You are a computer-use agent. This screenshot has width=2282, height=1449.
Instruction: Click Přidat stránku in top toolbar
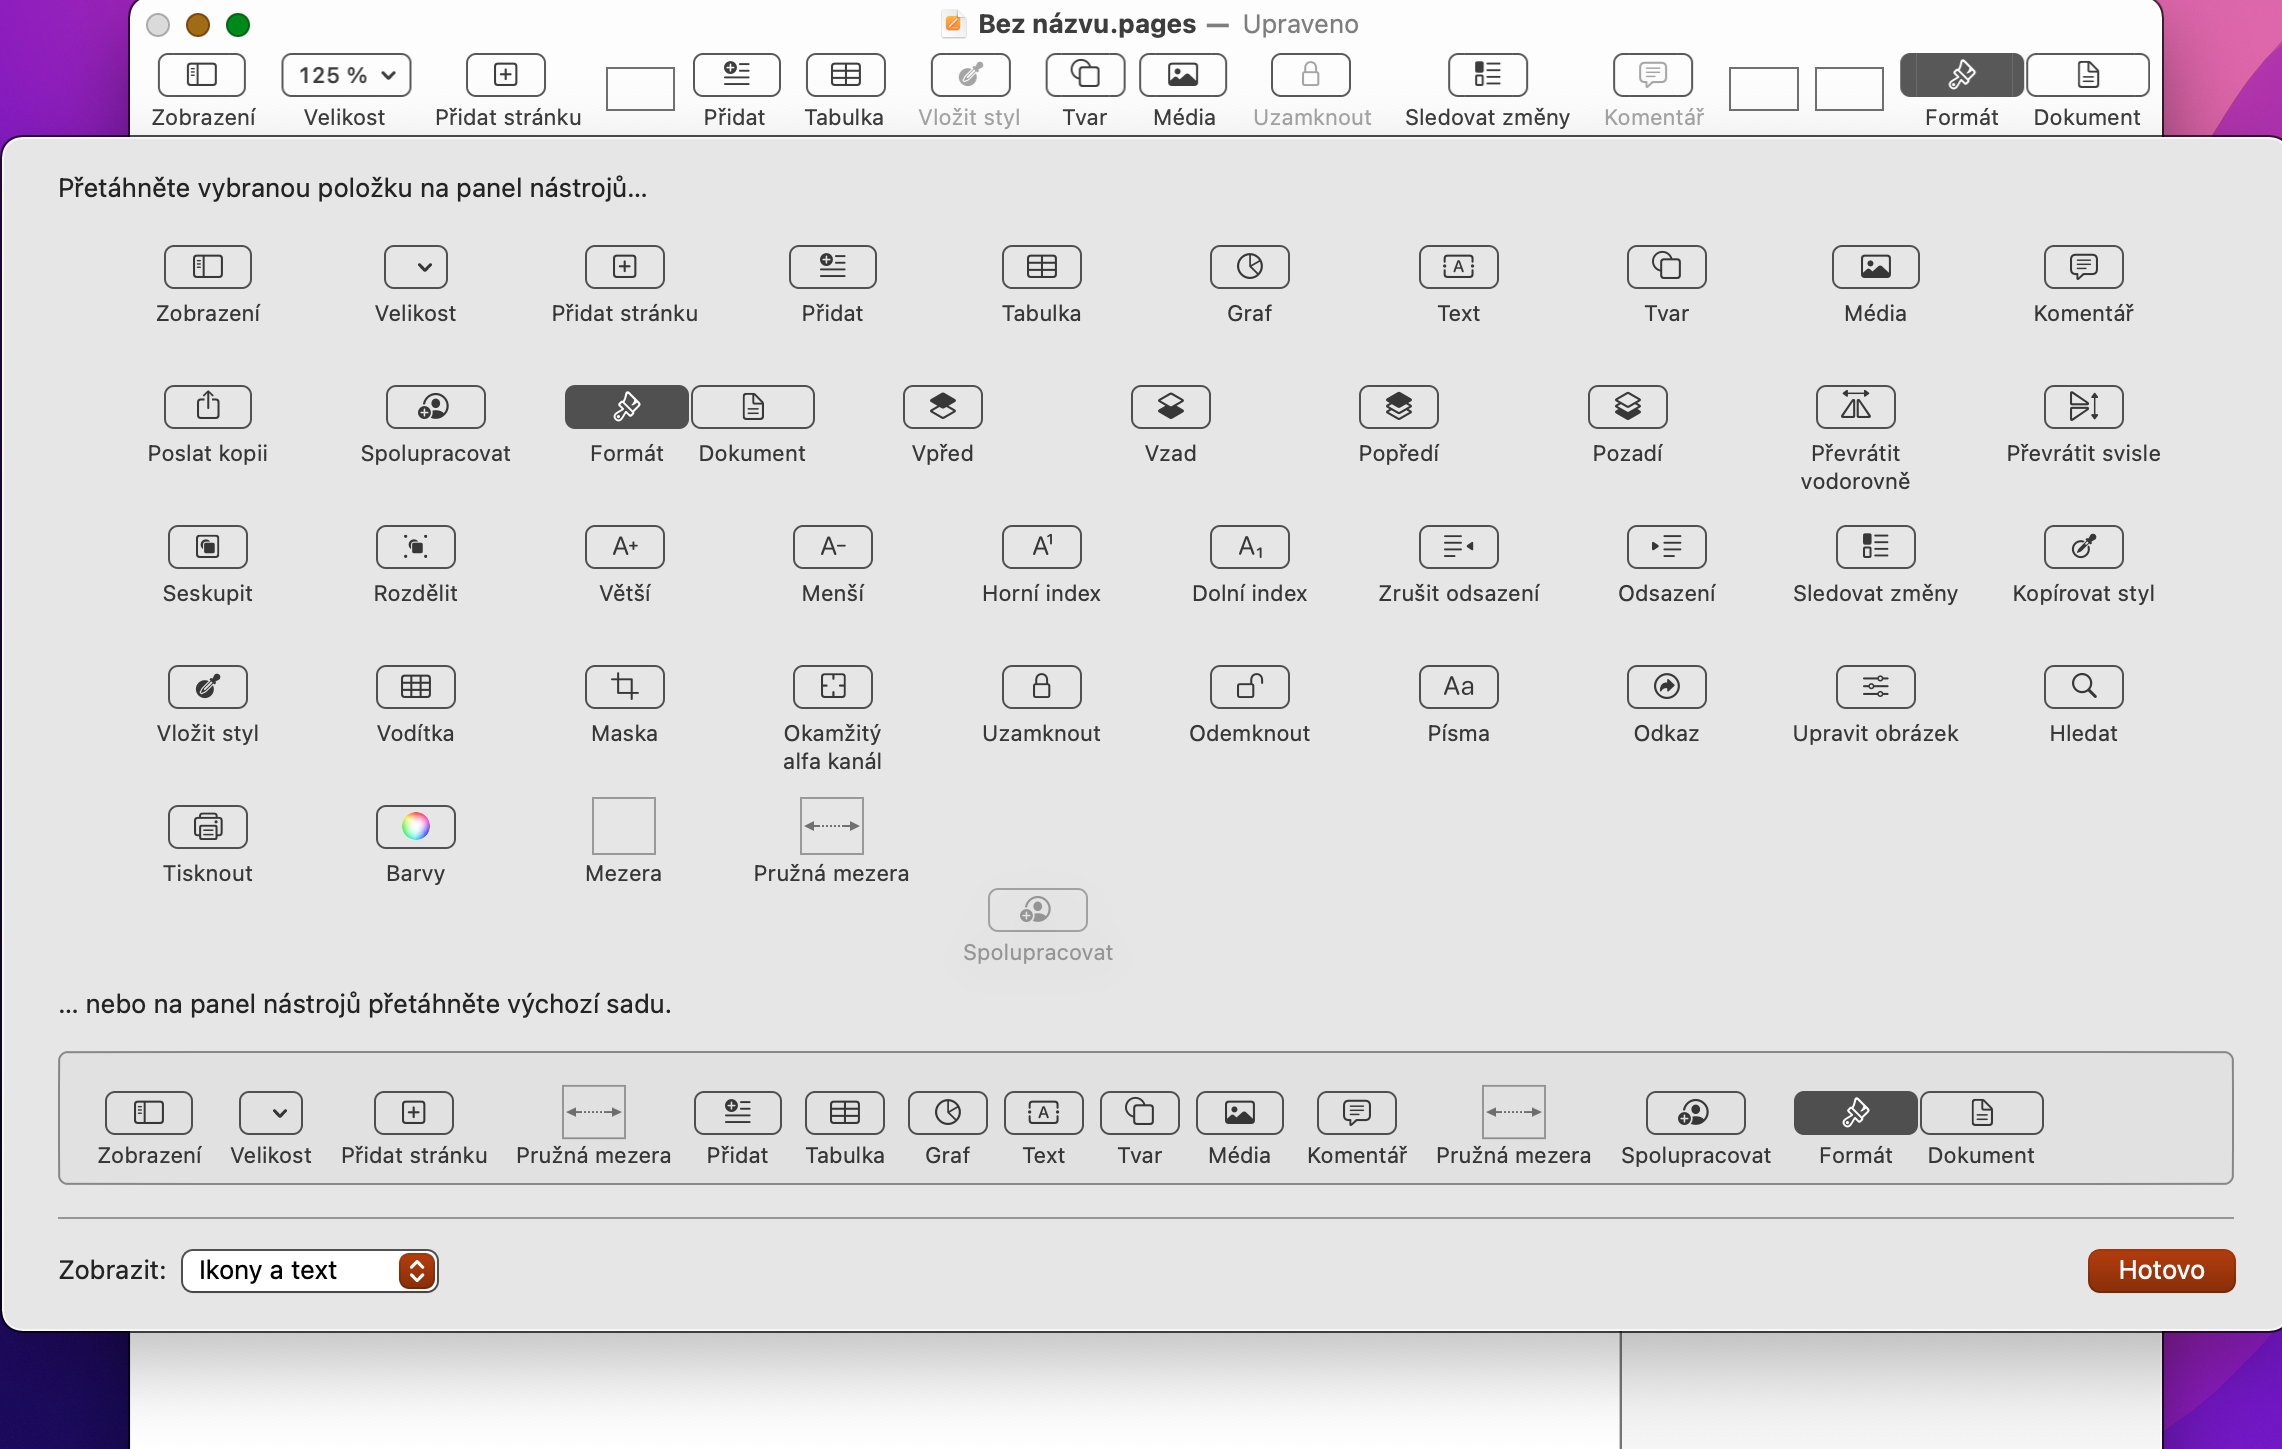pyautogui.click(x=506, y=76)
